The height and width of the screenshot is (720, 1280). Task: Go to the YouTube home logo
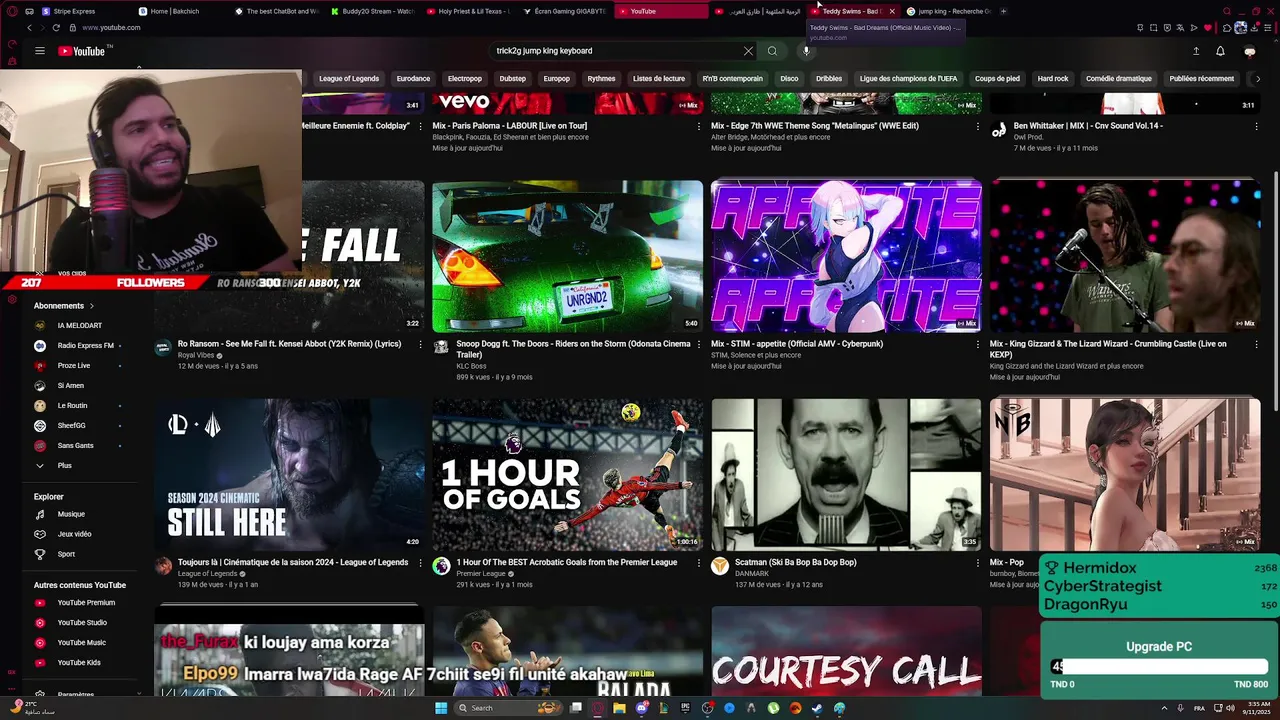coord(81,51)
